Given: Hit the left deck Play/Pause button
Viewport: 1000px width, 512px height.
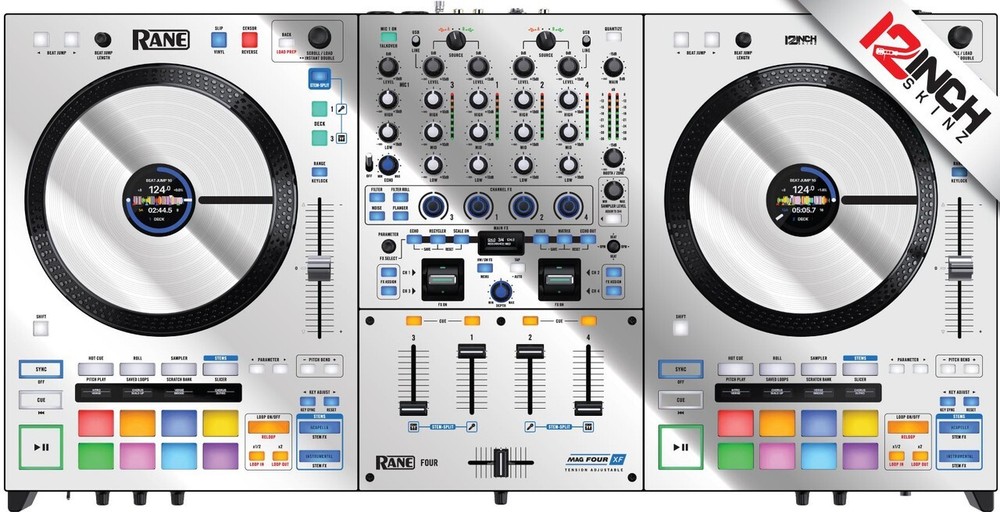Looking at the screenshot, I should [41, 447].
